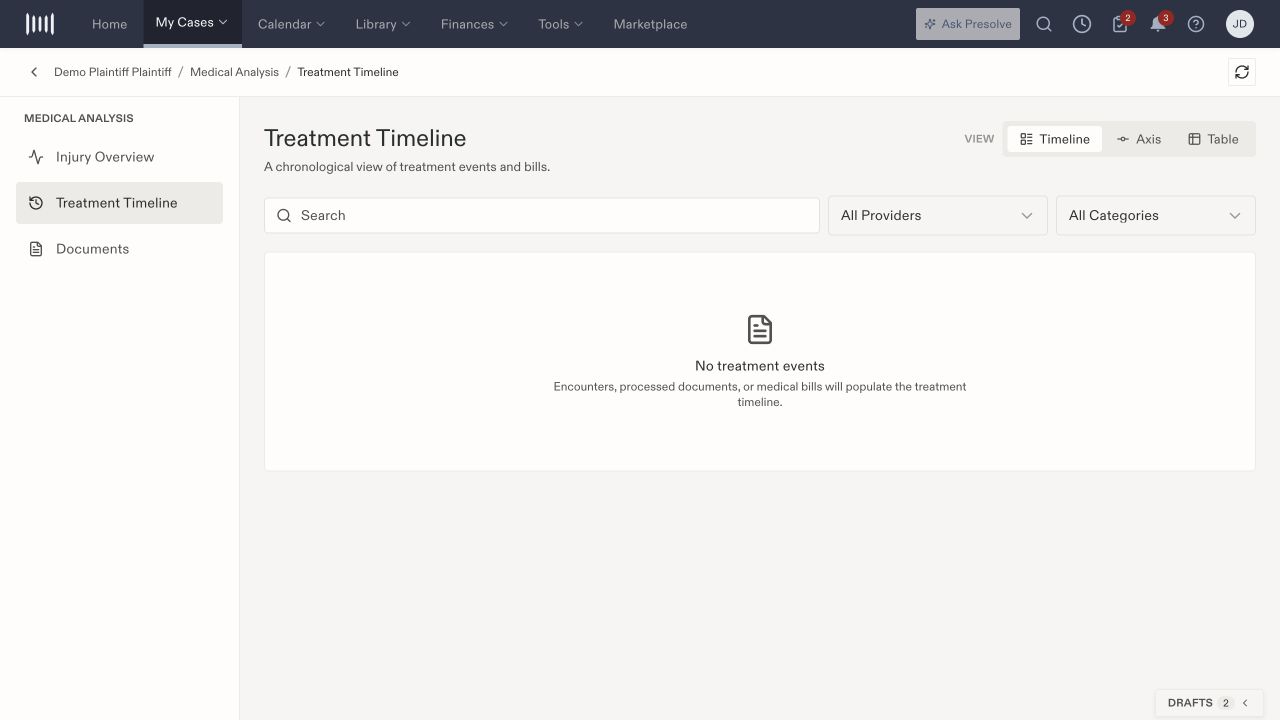Click the empty-state document icon
This screenshot has width=1280, height=720.
coord(760,329)
